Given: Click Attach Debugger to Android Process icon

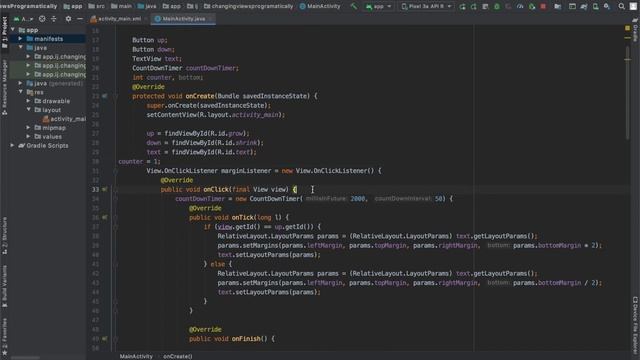Looking at the screenshot, I should pos(531,7).
